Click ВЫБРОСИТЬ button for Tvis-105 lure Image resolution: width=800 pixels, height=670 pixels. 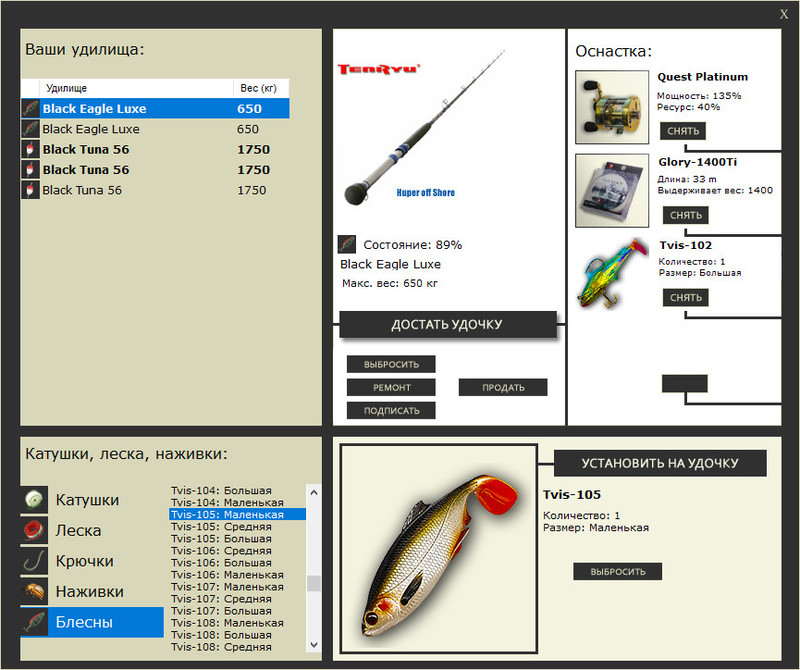[x=618, y=572]
